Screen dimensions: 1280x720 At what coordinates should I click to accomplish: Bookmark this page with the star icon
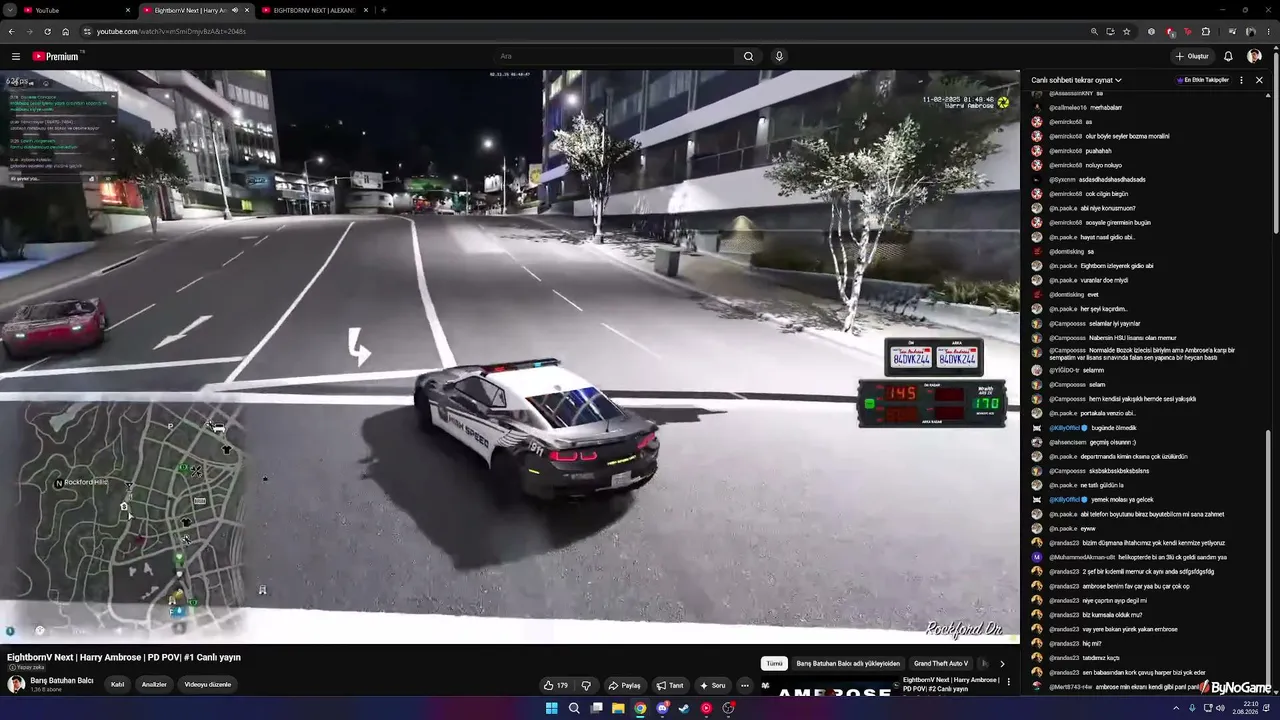coord(1127,31)
